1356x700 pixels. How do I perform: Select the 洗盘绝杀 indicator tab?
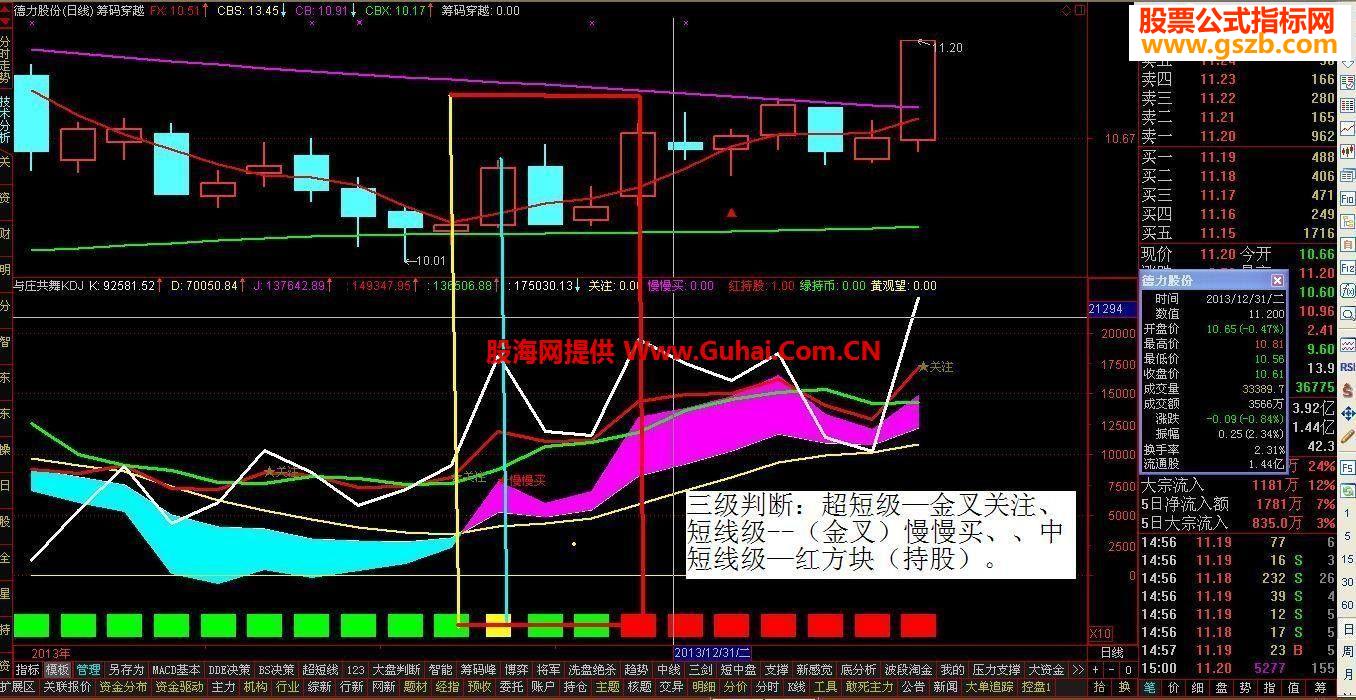click(592, 670)
